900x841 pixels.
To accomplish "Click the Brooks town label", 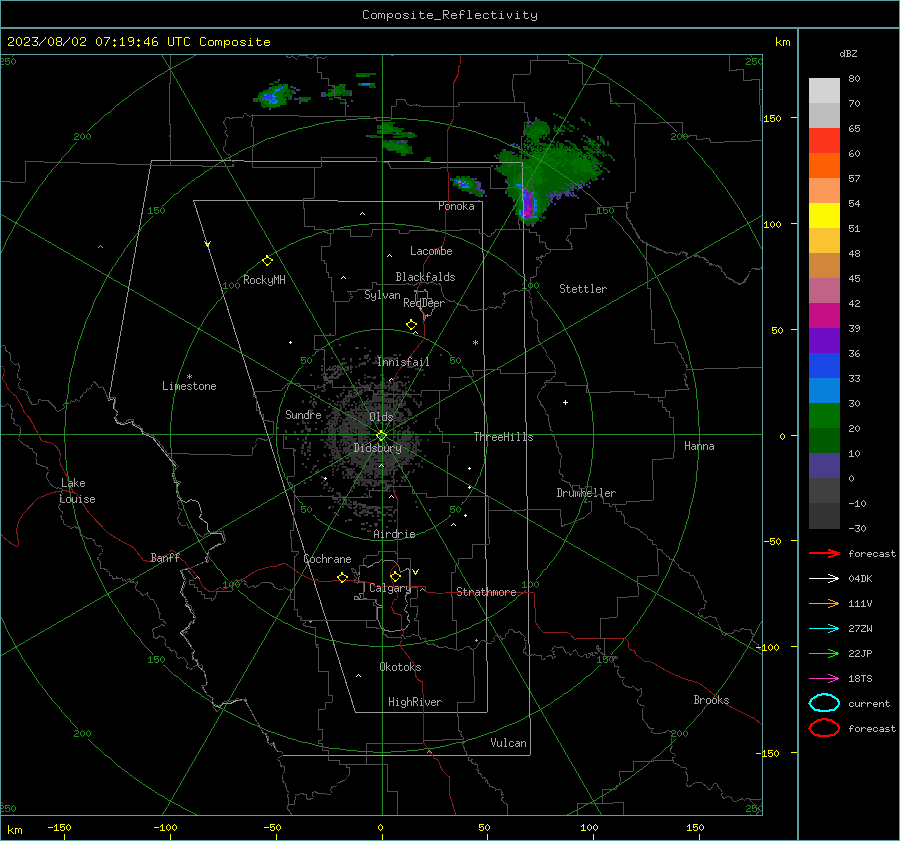I will click(711, 700).
